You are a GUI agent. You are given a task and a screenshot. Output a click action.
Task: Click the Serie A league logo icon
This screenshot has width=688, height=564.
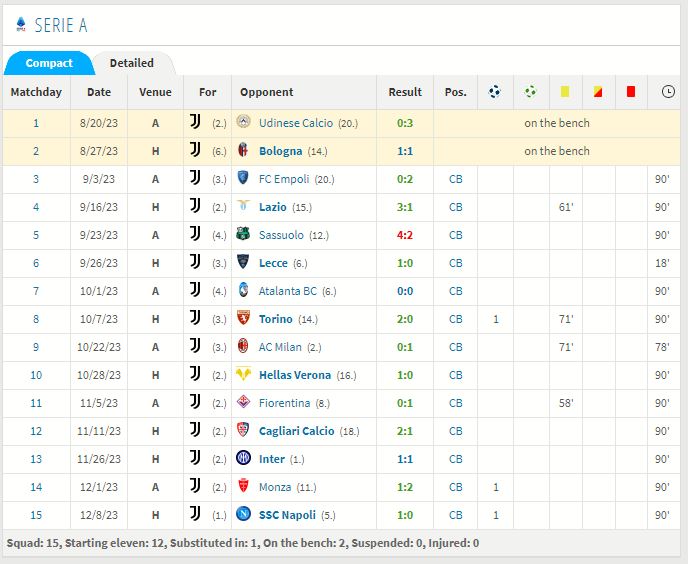(x=21, y=25)
